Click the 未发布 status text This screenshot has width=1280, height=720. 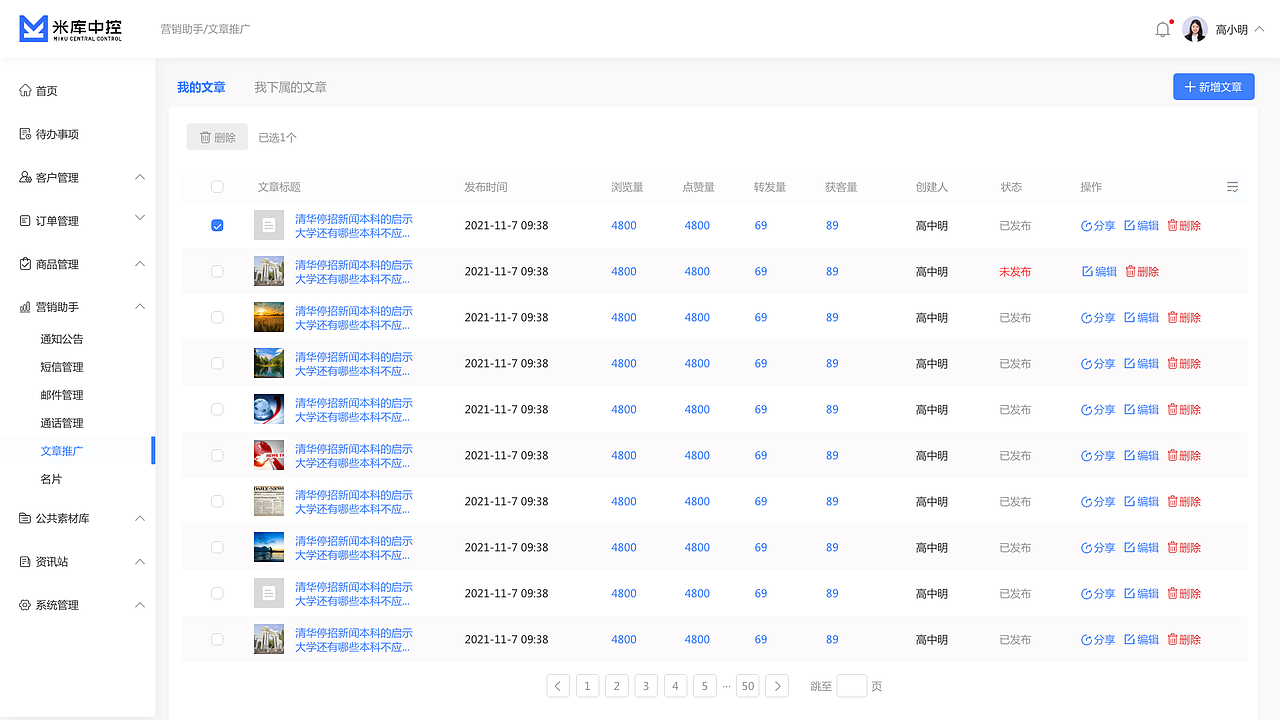coord(1015,272)
